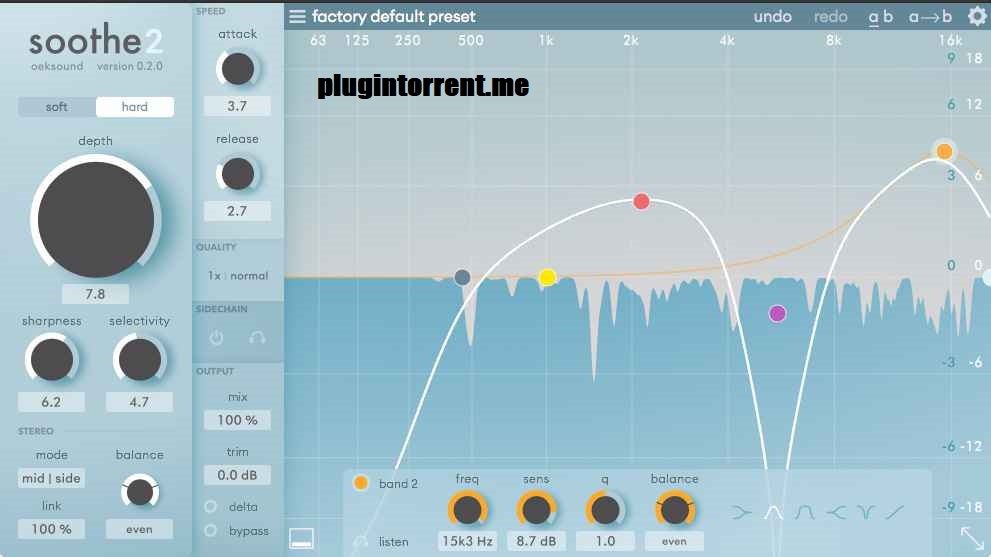Toggle the a b comparison switch
991x557 pixels.
point(880,17)
